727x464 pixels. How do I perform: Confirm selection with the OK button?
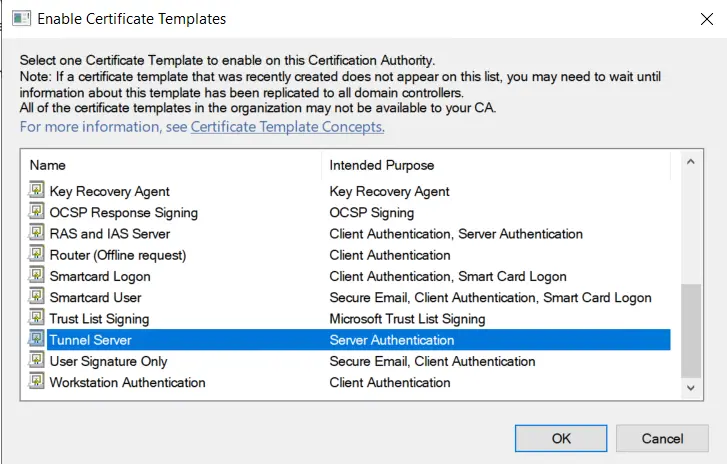(561, 438)
